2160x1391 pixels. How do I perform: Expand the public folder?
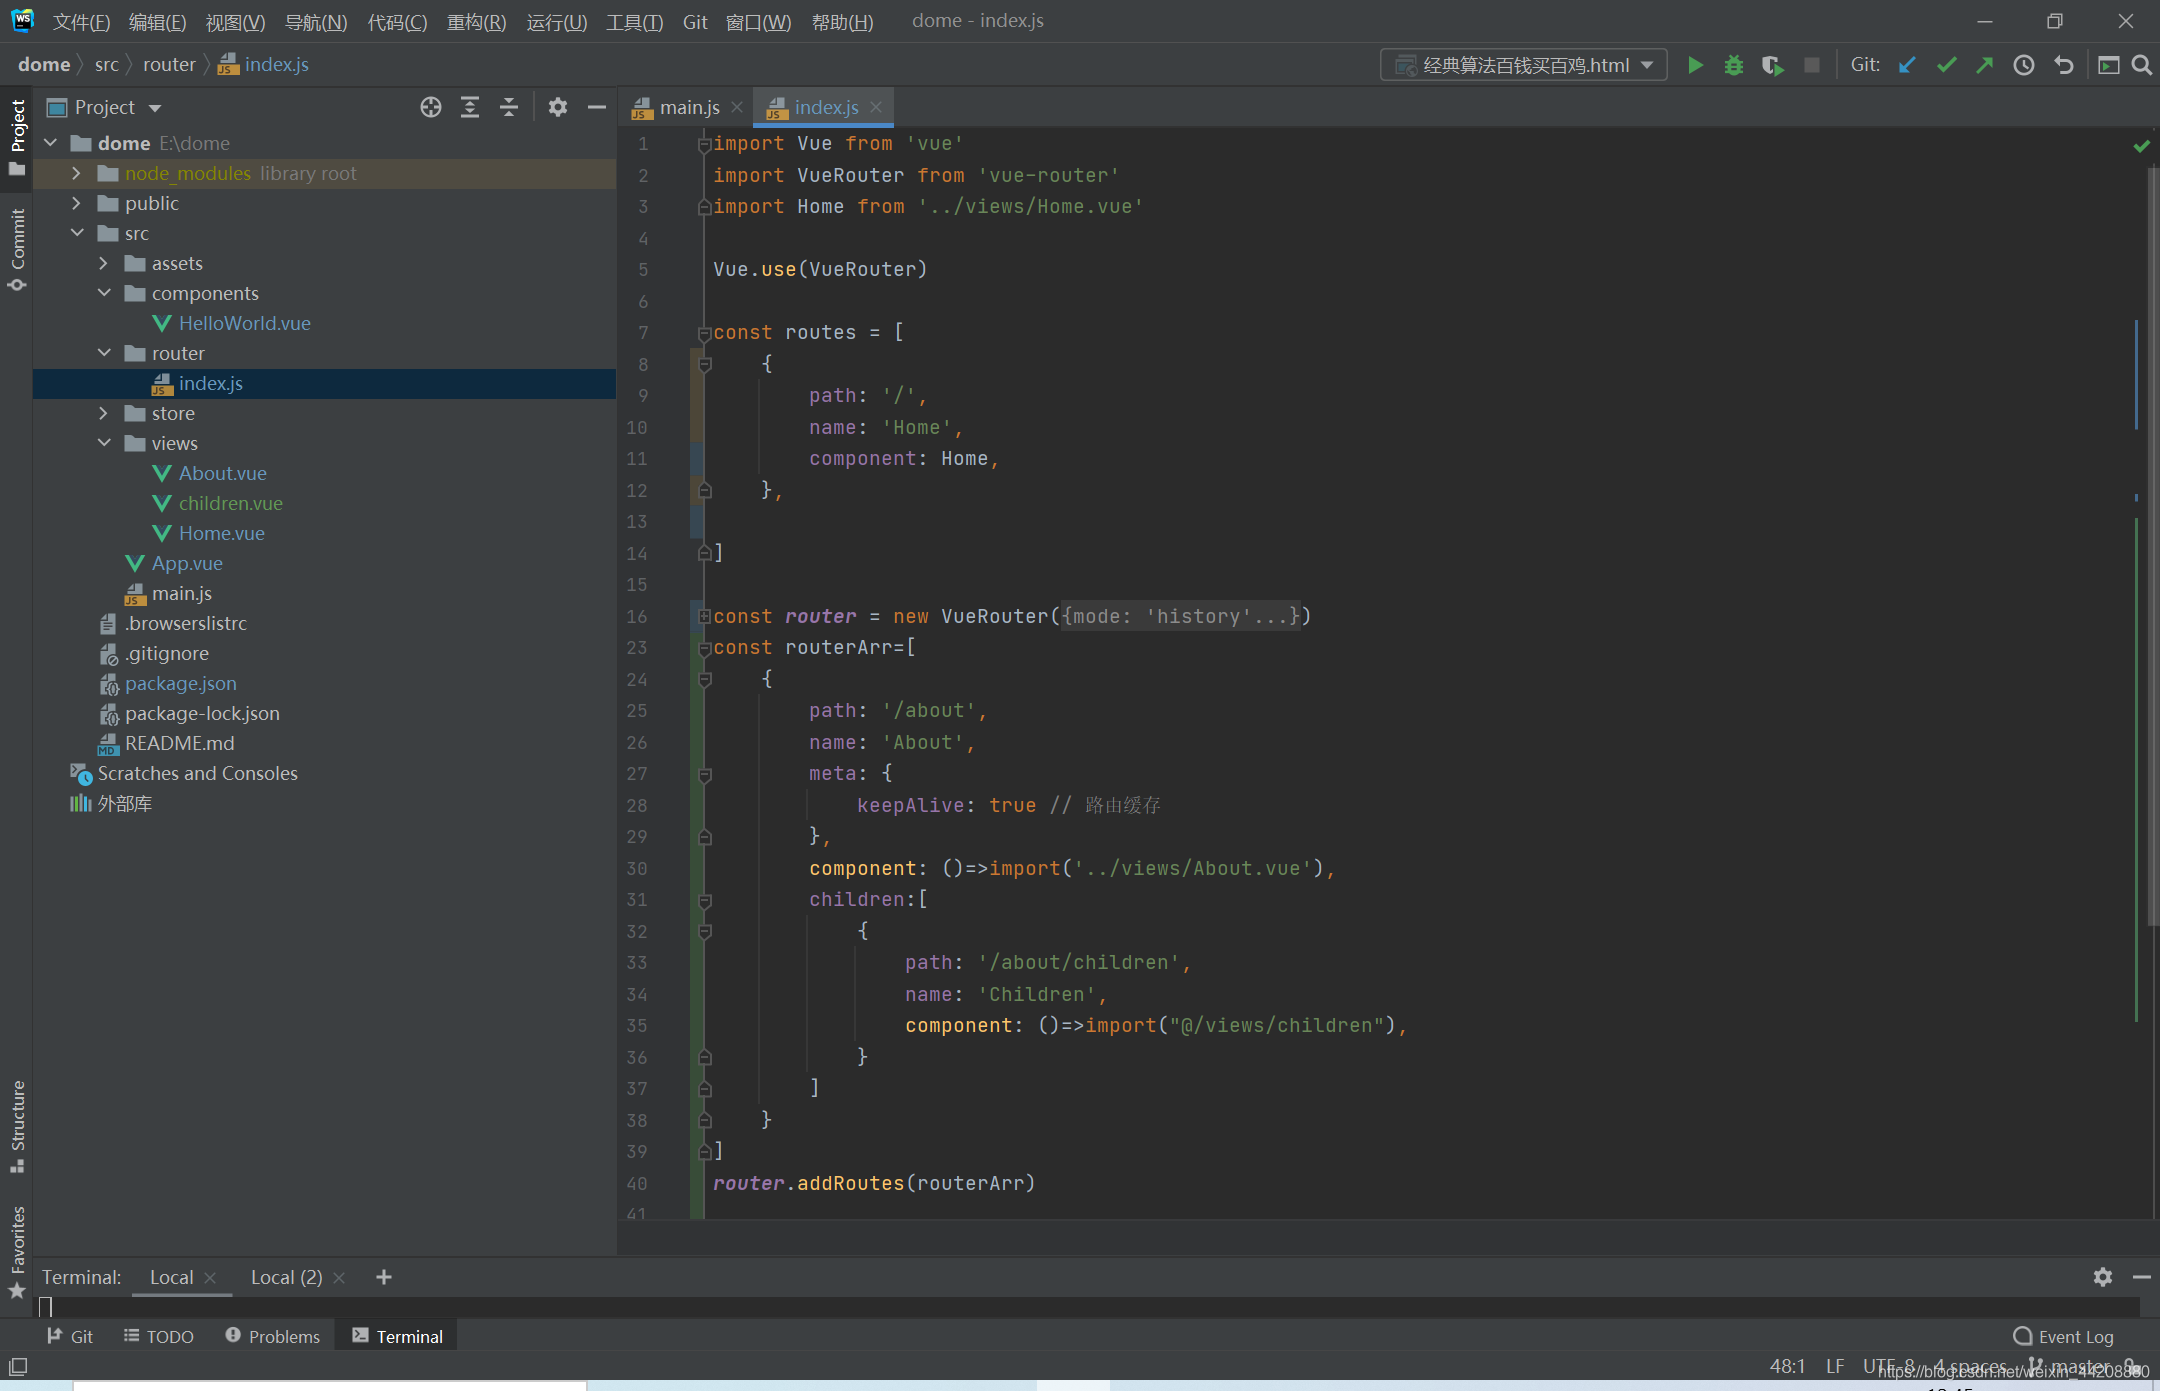coord(76,203)
